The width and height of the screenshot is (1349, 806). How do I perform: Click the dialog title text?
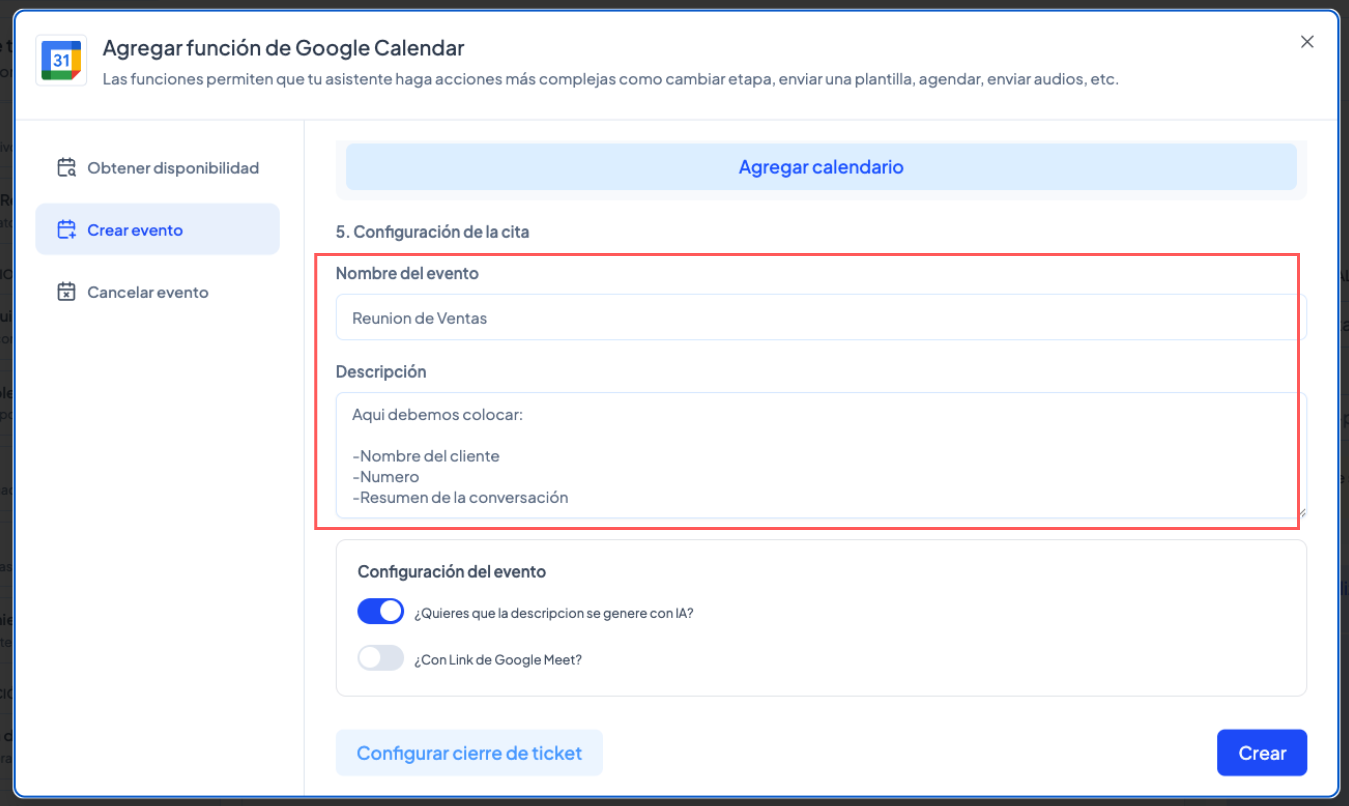coord(283,47)
